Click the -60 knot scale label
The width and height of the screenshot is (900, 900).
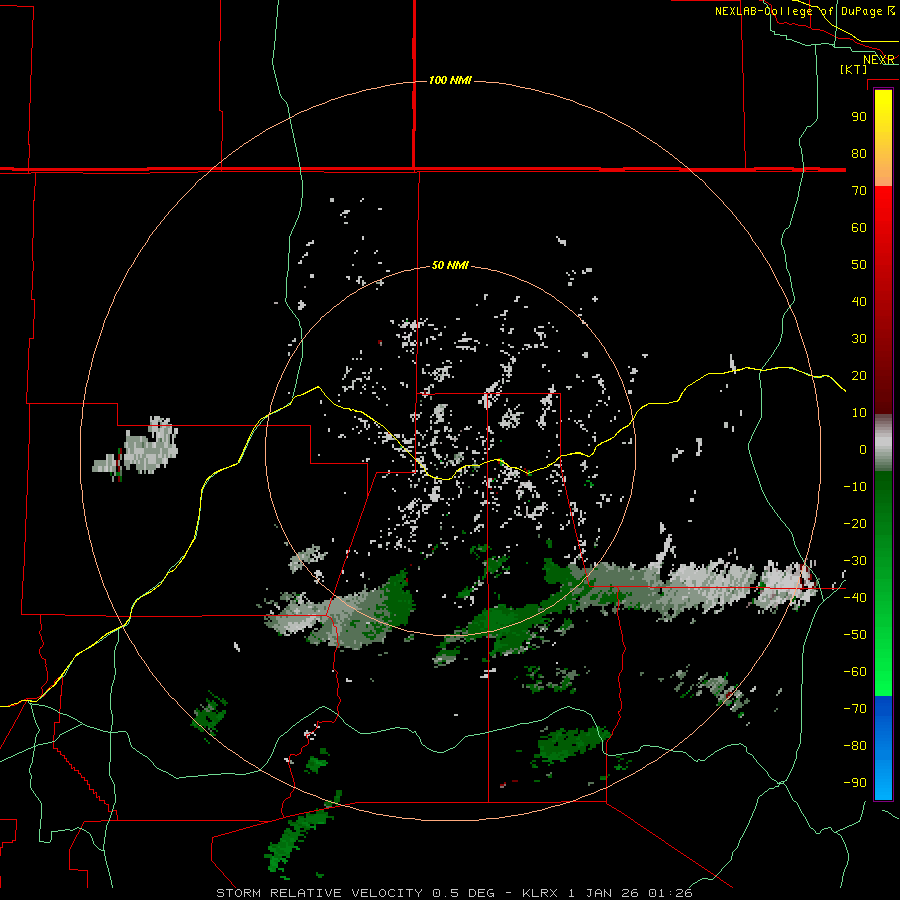(x=855, y=672)
